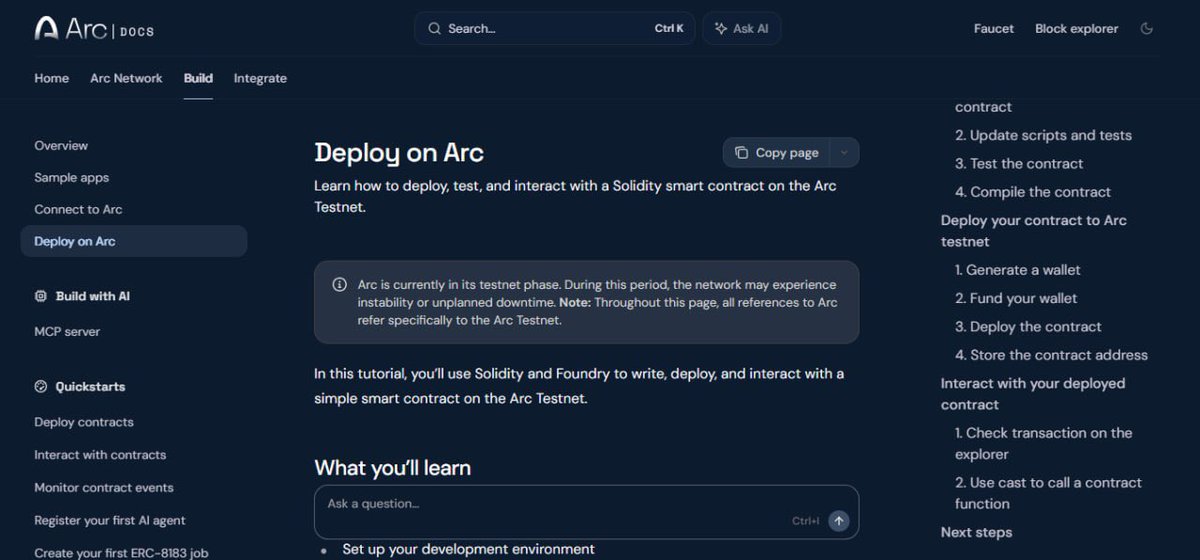Viewport: 1200px width, 560px height.
Task: Jump to 4. Store the contract address
Action: click(1051, 355)
